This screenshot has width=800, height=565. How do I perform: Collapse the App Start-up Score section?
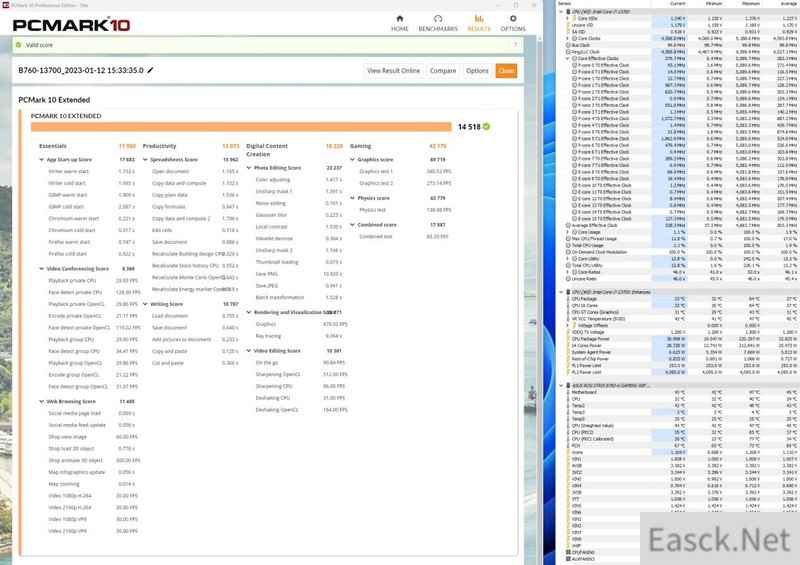tap(42, 160)
